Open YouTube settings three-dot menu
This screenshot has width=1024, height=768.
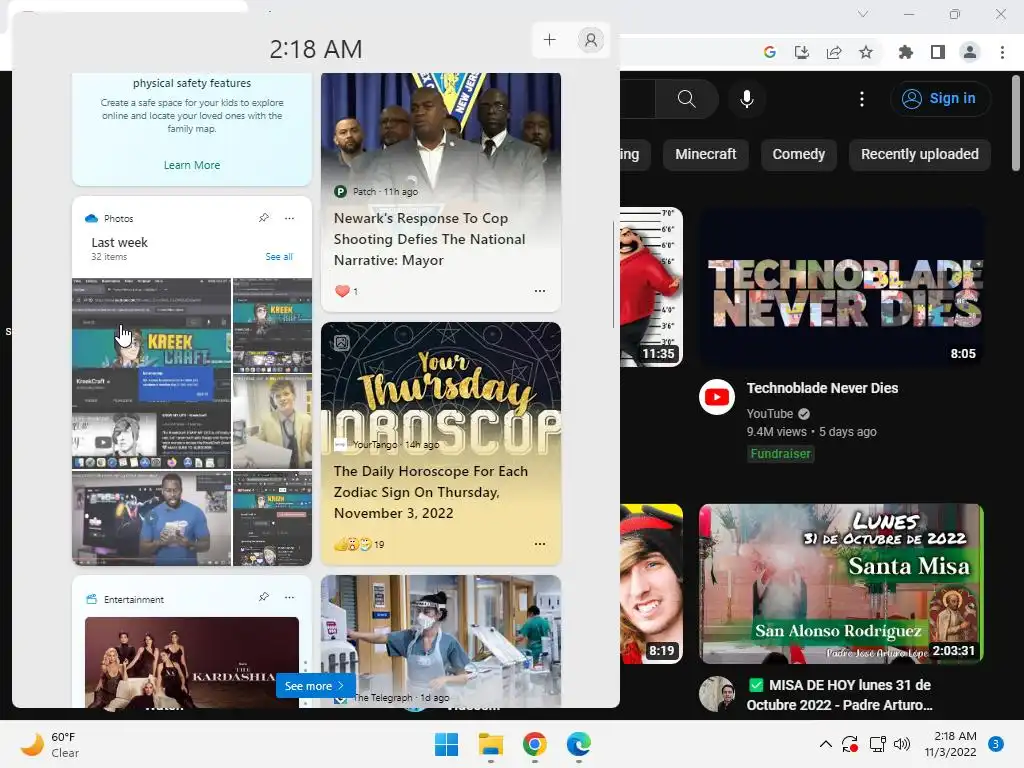coord(862,99)
